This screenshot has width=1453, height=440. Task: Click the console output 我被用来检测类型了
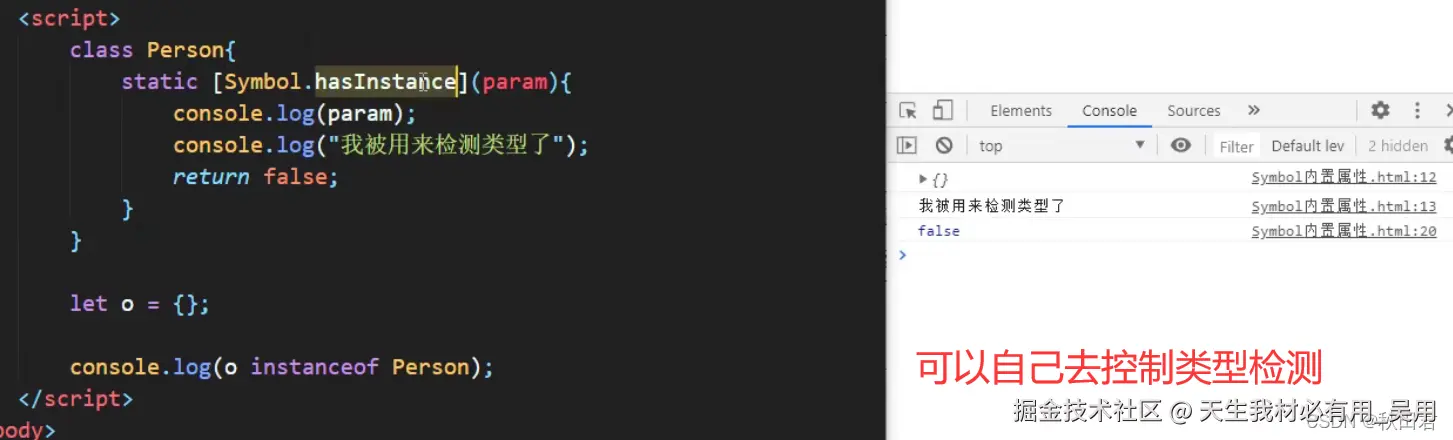[992, 206]
